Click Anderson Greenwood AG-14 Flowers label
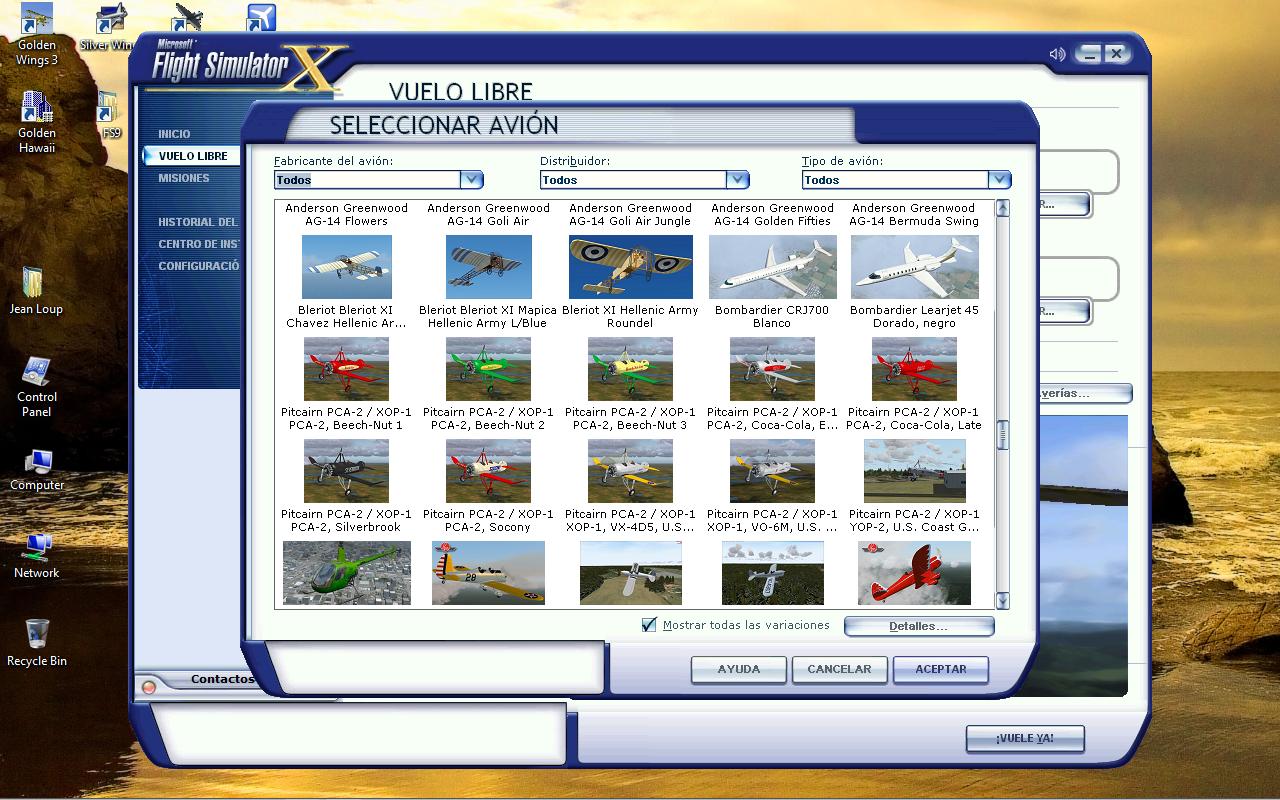 [347, 215]
